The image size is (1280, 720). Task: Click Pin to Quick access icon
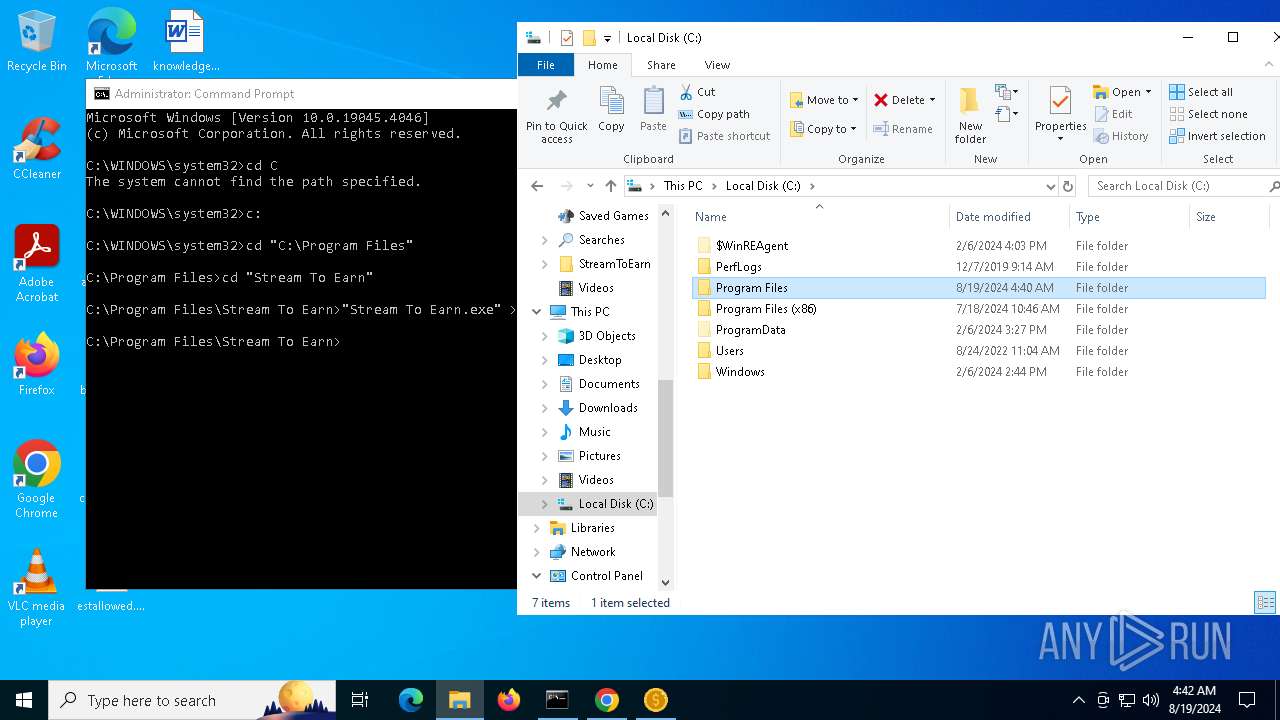tap(557, 116)
